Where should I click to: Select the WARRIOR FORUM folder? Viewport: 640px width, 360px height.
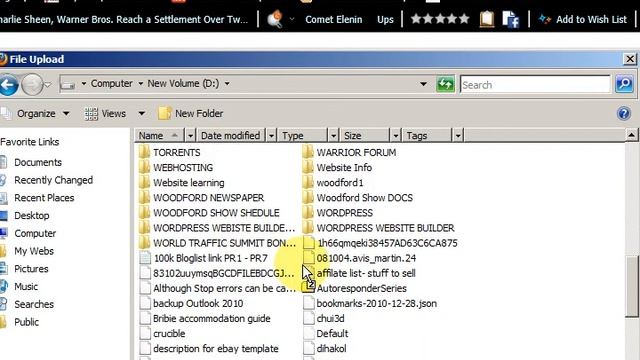349,152
